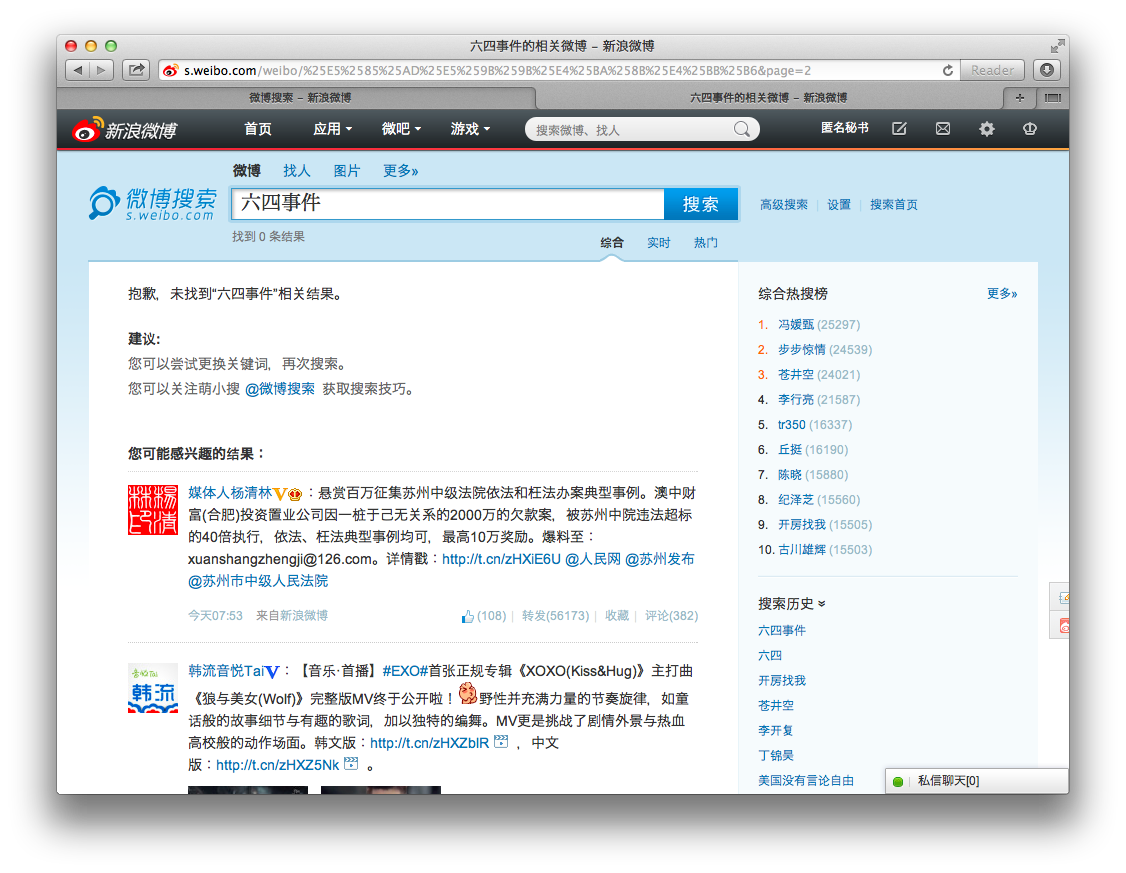Go to 首页 in navigation bar
The height and width of the screenshot is (873, 1126).
(x=258, y=129)
